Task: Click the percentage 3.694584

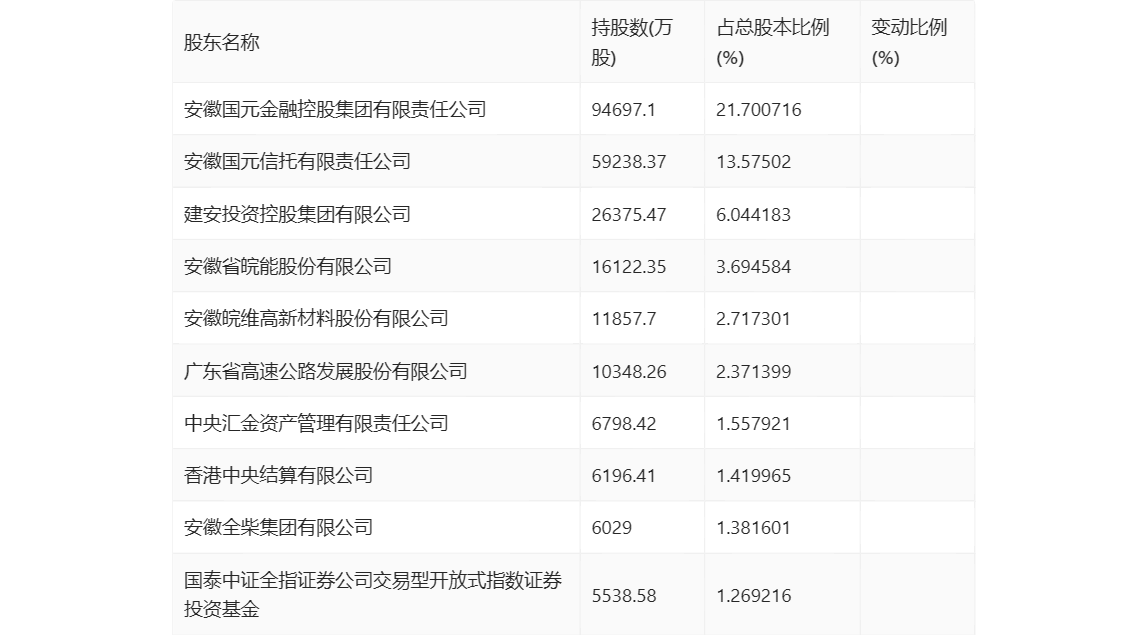Action: [x=753, y=267]
